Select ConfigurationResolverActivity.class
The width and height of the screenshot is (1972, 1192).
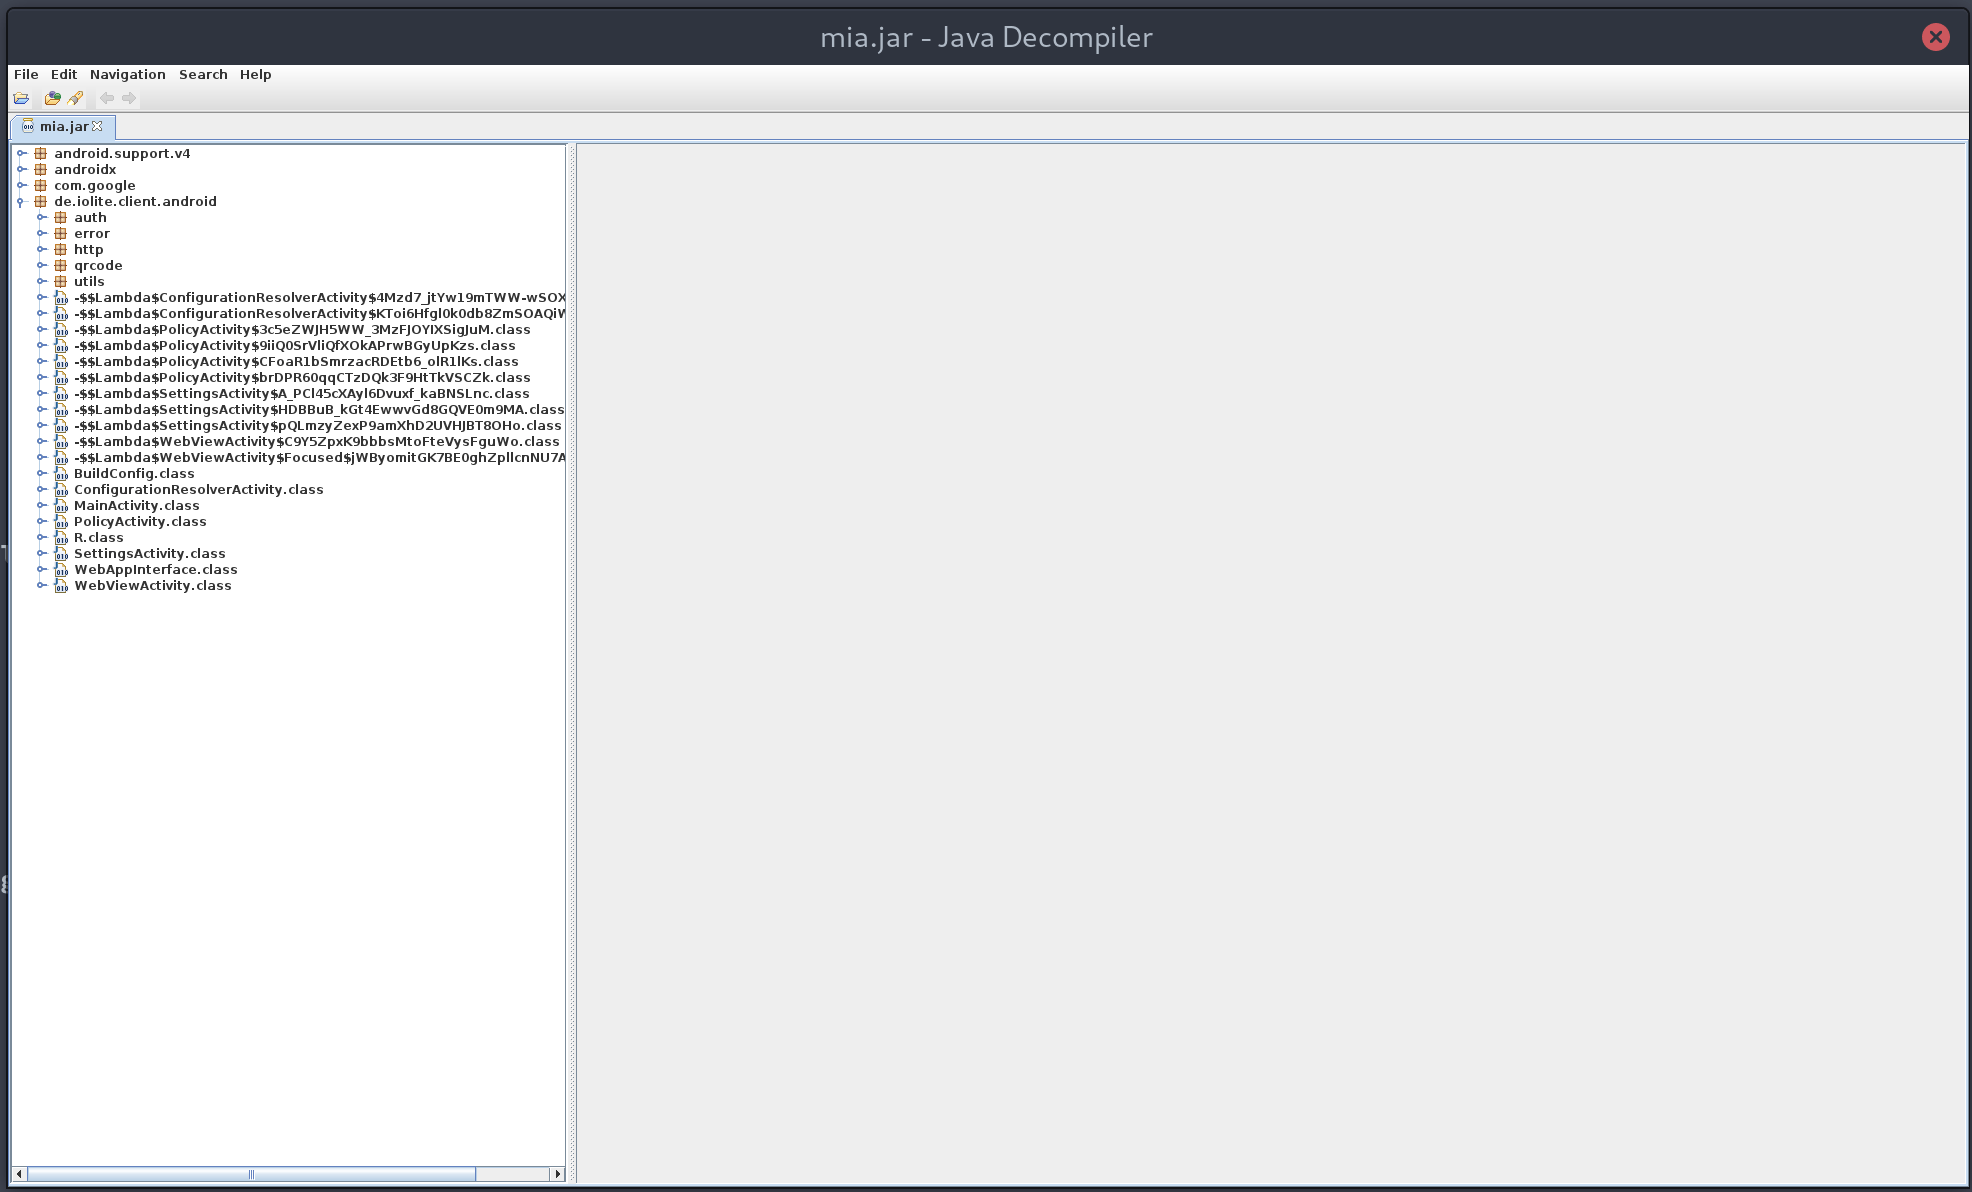pyautogui.click(x=197, y=489)
